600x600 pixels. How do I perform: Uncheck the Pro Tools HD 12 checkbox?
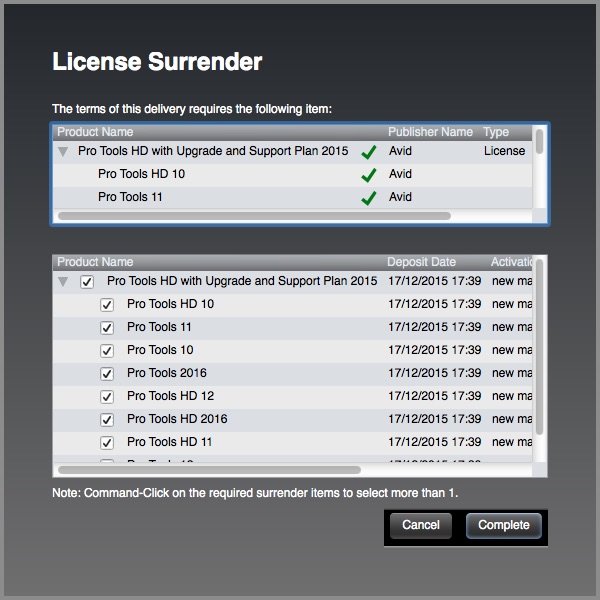point(107,397)
